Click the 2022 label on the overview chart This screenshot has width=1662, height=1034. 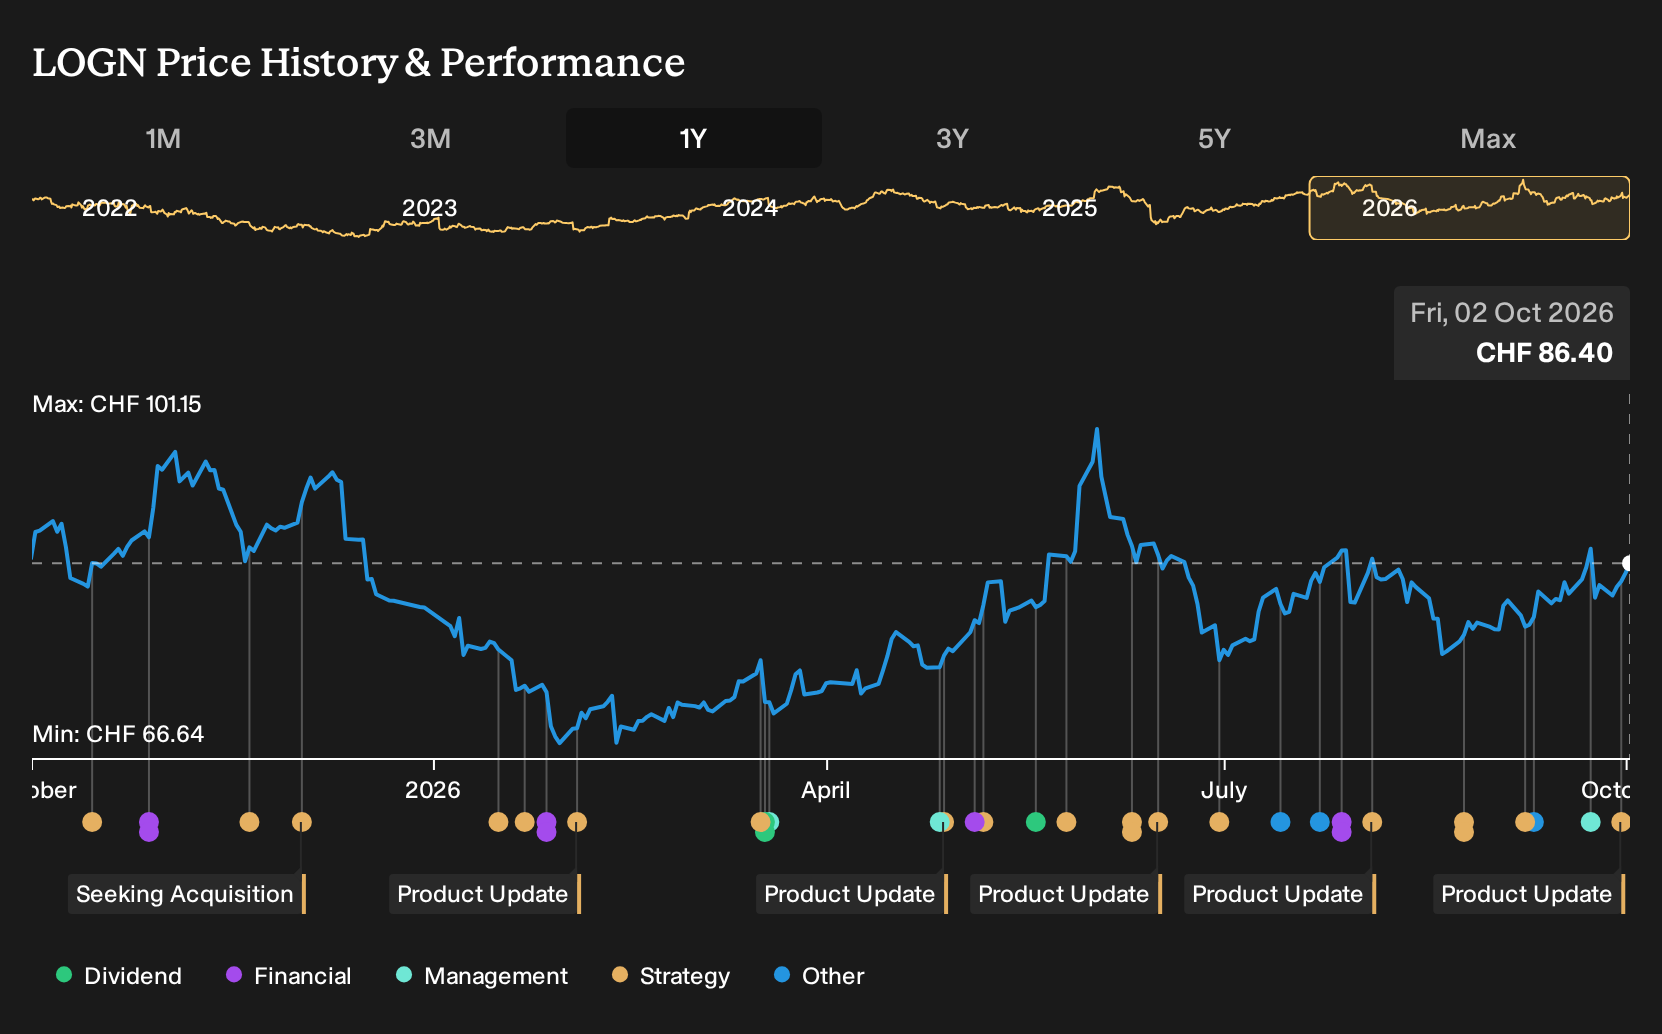109,208
